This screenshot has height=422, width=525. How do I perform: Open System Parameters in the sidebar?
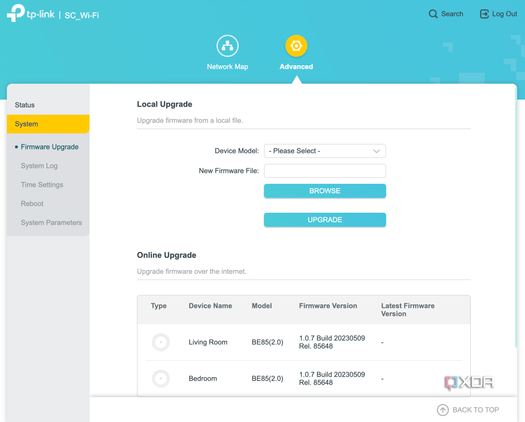51,222
